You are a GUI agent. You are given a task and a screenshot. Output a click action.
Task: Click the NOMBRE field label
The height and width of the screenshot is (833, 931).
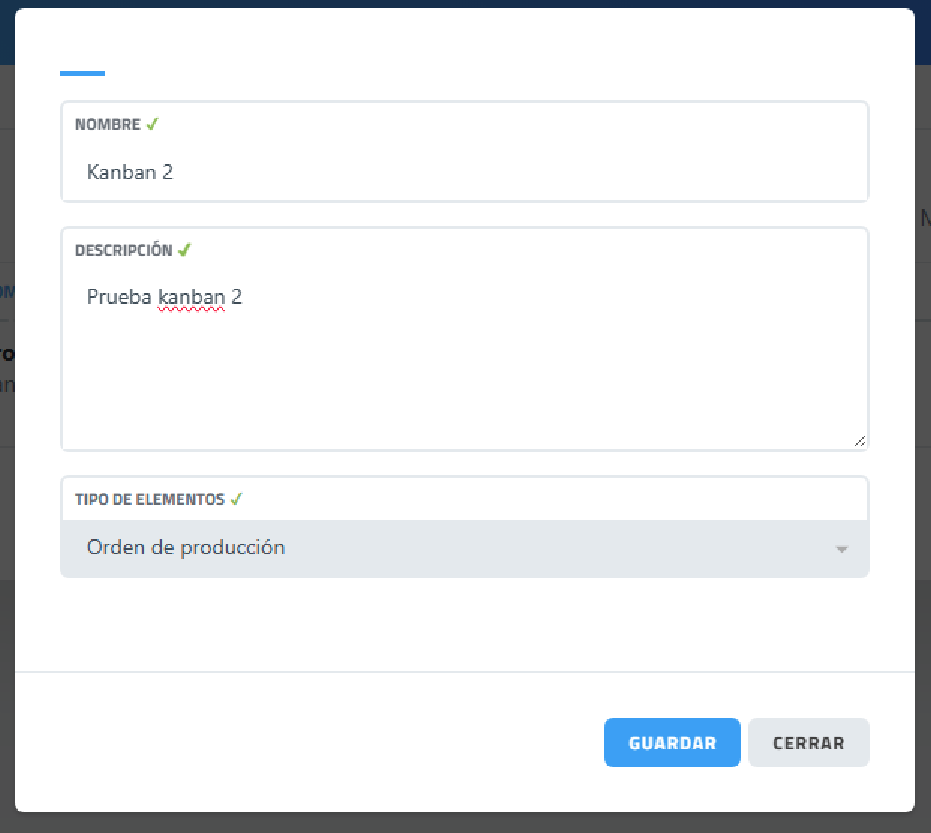tap(107, 125)
